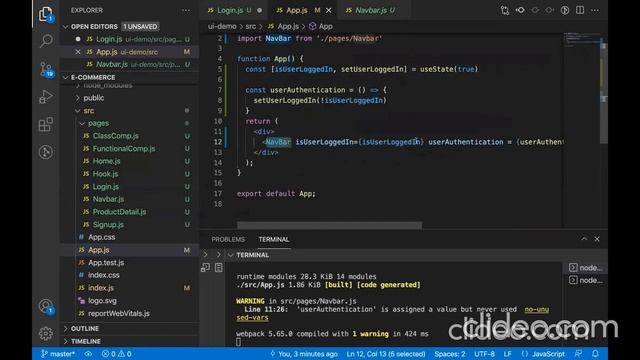Open the Manage gear icon
This screenshot has height=360, width=640.
click(46, 333)
